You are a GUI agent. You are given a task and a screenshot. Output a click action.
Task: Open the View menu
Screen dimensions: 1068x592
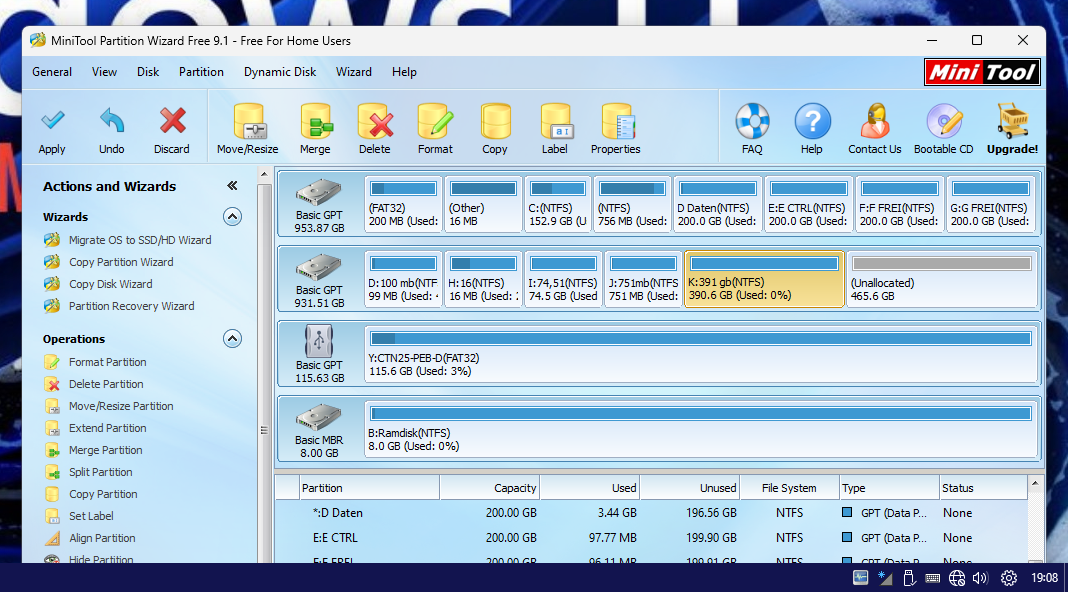coord(104,72)
